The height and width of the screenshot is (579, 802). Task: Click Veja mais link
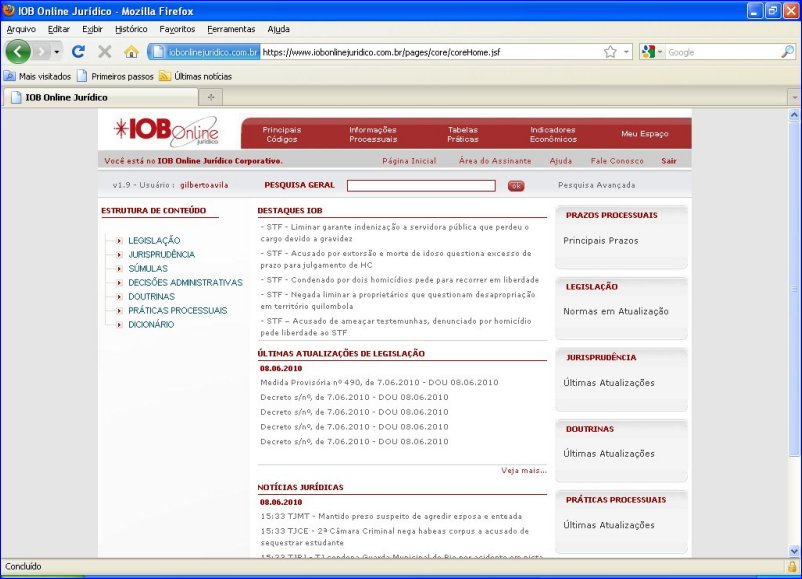coord(524,470)
